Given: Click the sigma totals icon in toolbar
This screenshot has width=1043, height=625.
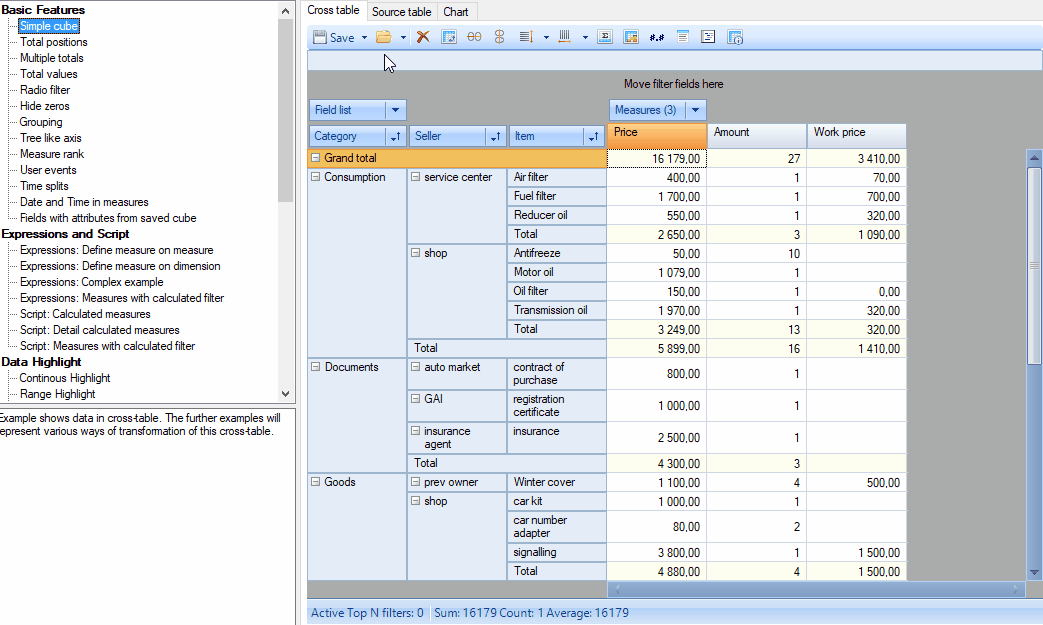Looking at the screenshot, I should (x=604, y=37).
